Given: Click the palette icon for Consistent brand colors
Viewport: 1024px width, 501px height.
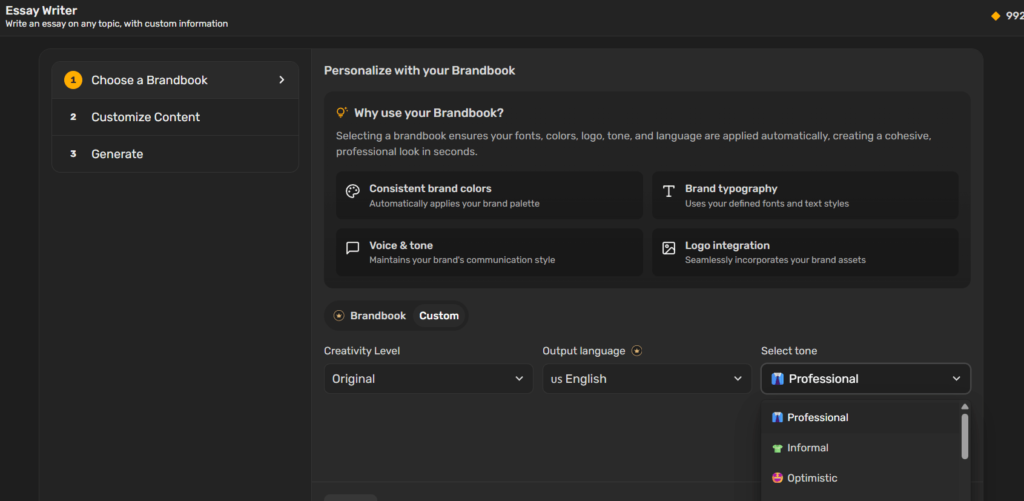Looking at the screenshot, I should [x=353, y=191].
